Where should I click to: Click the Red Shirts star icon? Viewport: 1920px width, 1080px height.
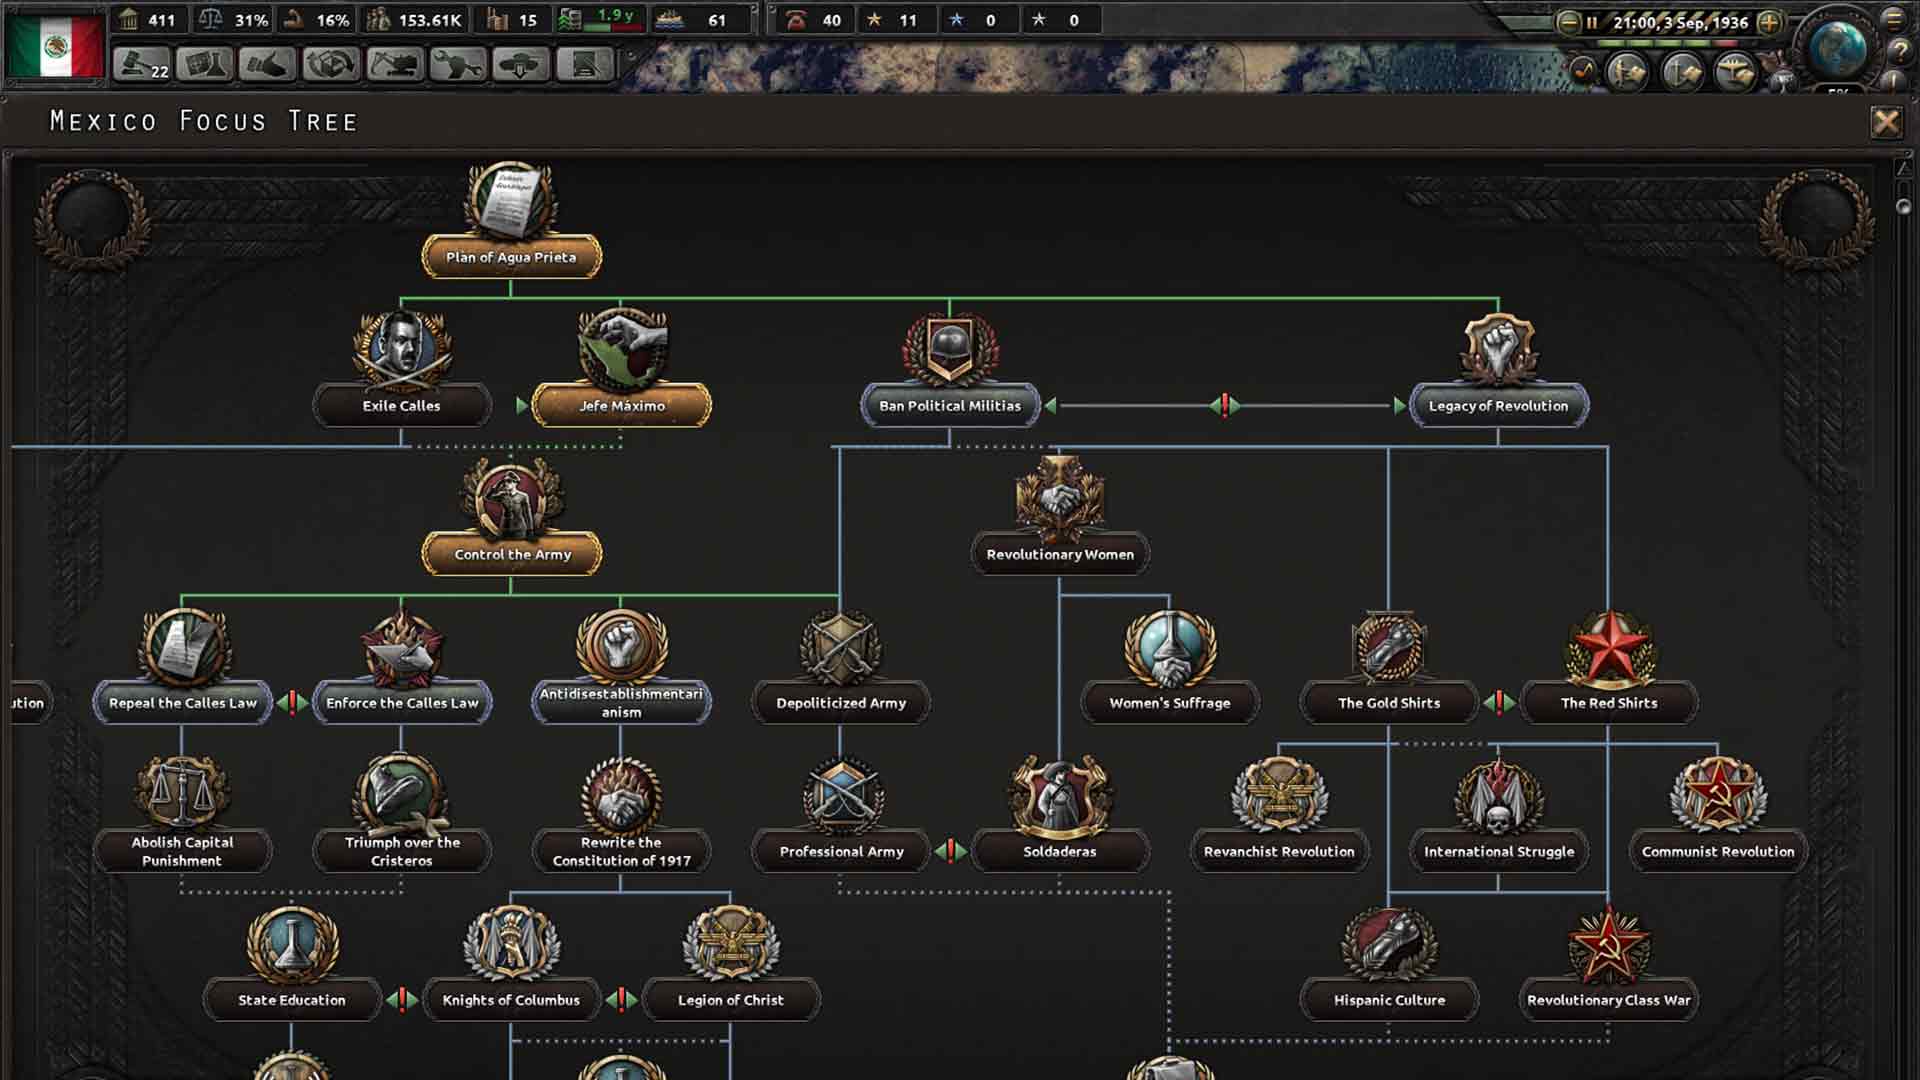(1609, 648)
